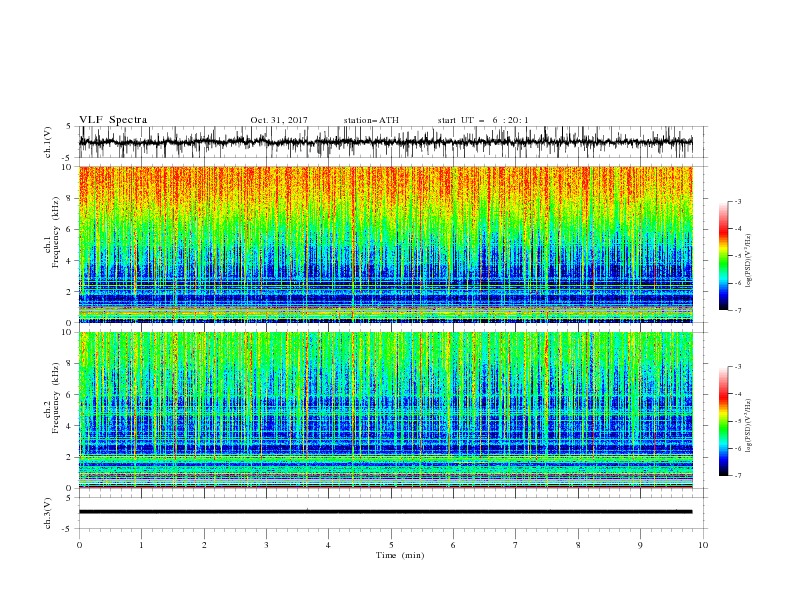Click time axis tick label "3"
Screen dimensions: 792x612
(266, 545)
